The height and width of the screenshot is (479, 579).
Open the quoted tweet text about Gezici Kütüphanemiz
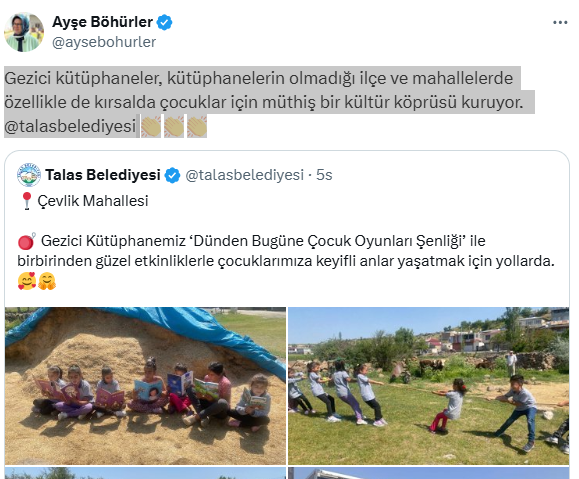pyautogui.click(x=286, y=251)
